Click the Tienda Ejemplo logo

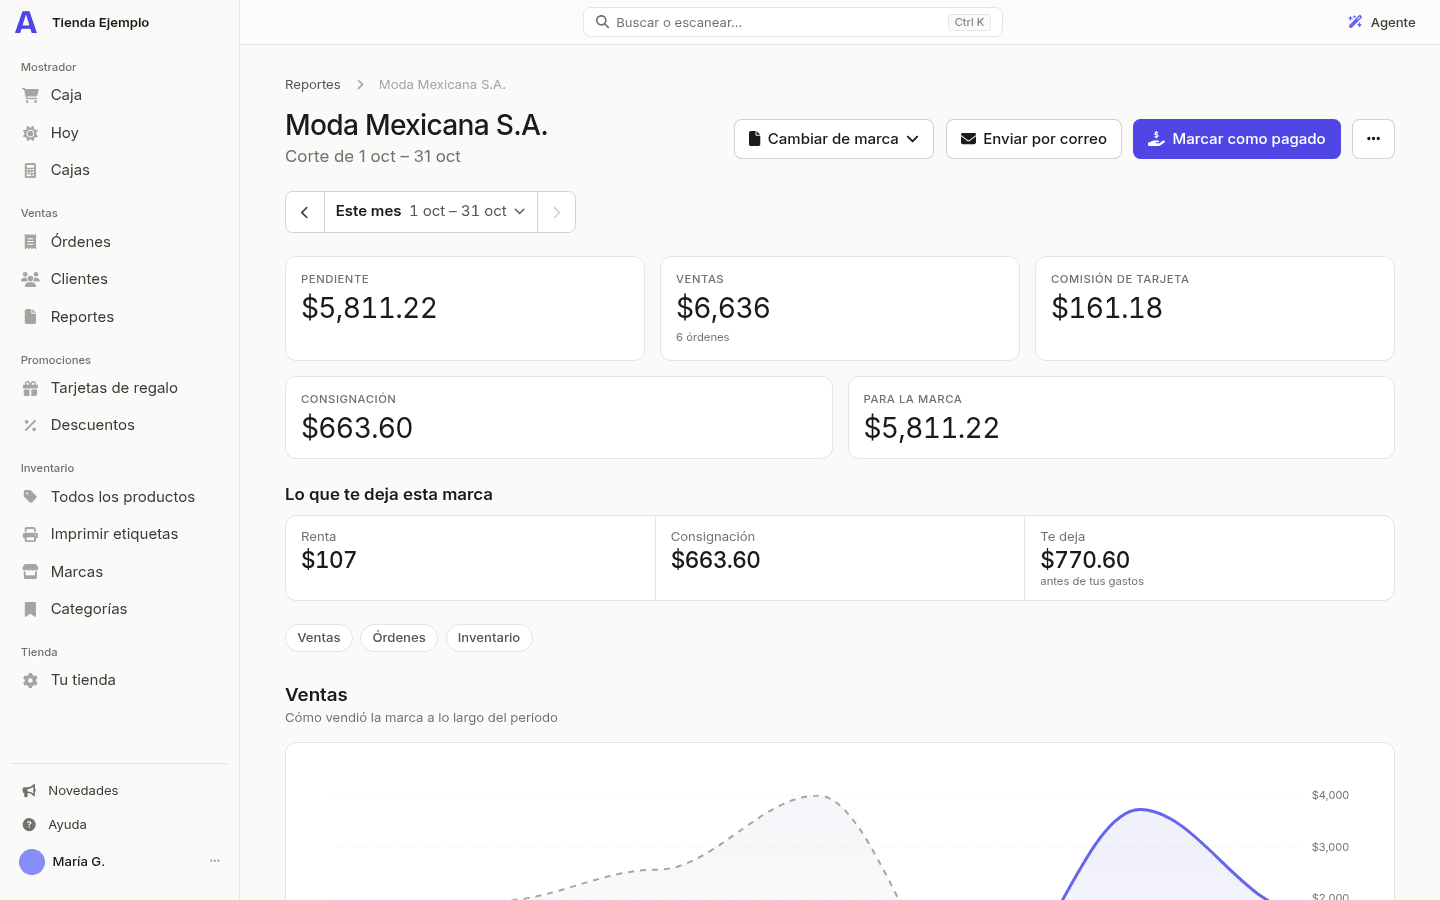[x=26, y=22]
